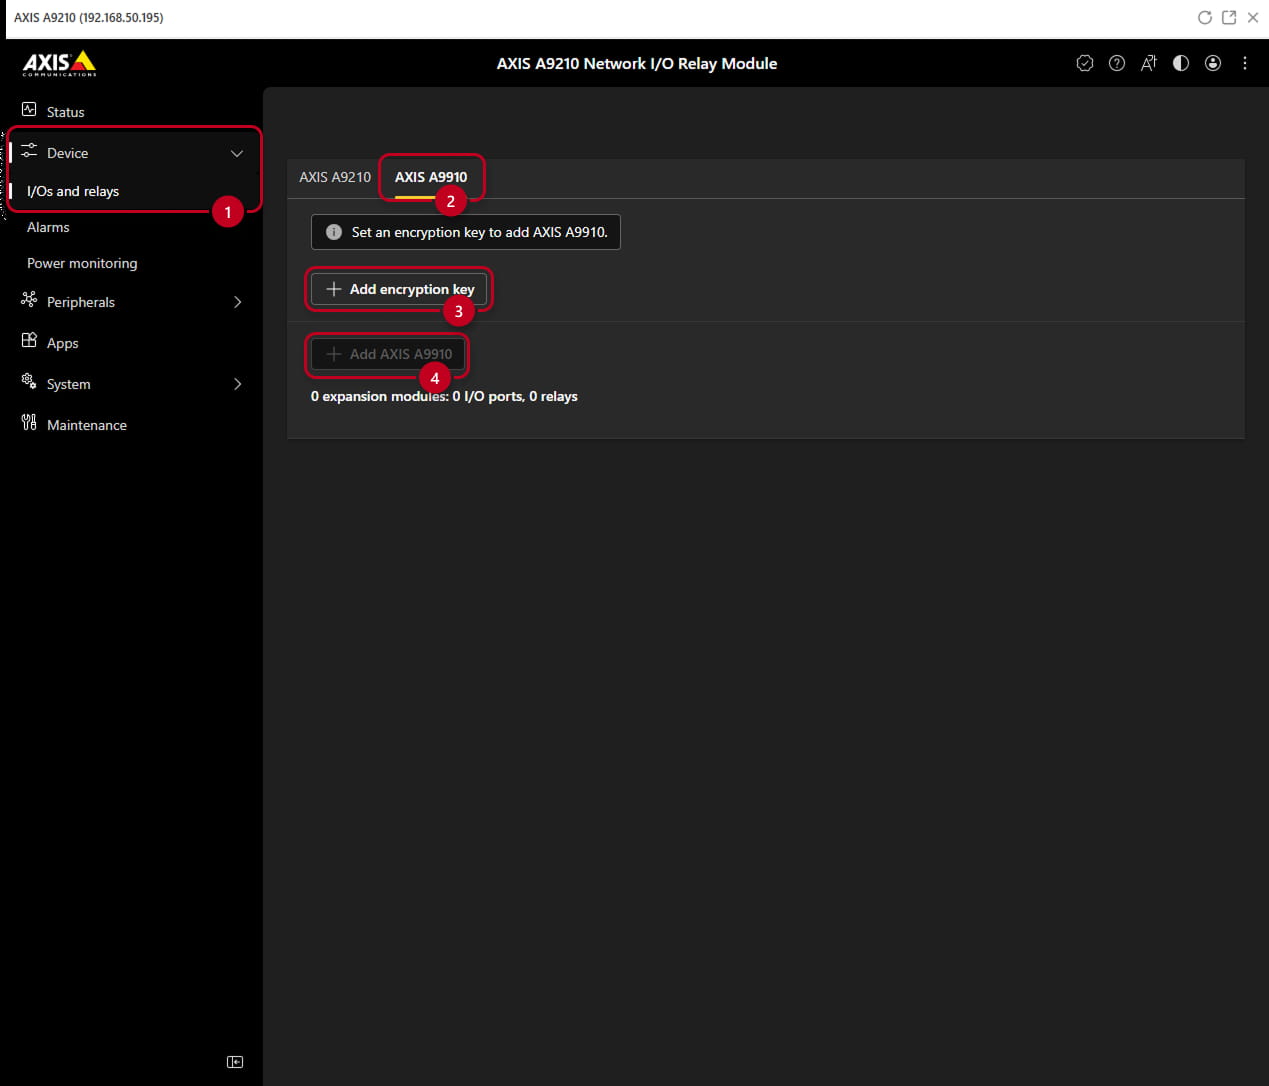Click the Device sliders icon in sidebar
The height and width of the screenshot is (1086, 1269).
(29, 152)
